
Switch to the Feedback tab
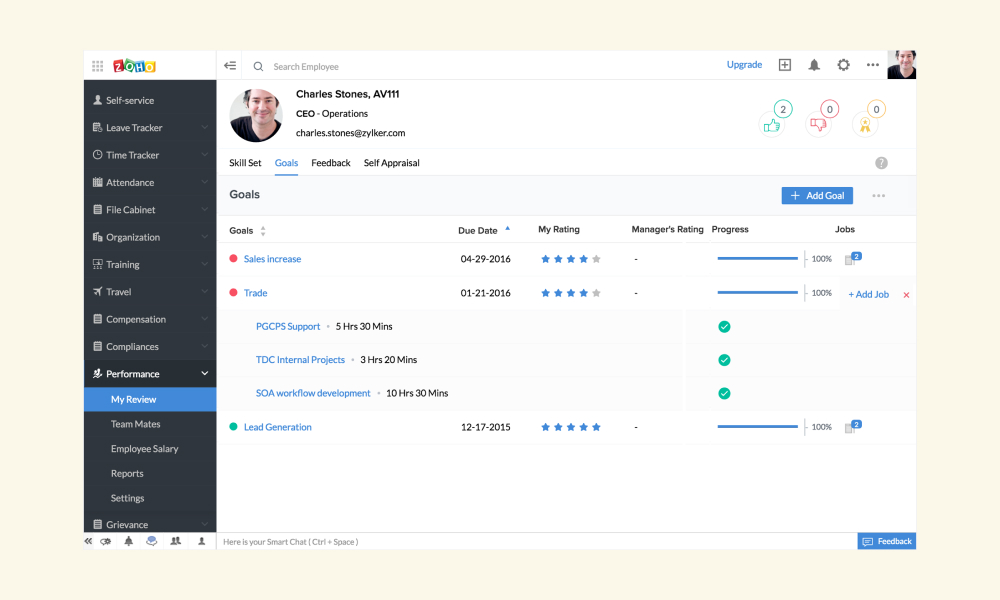[331, 163]
